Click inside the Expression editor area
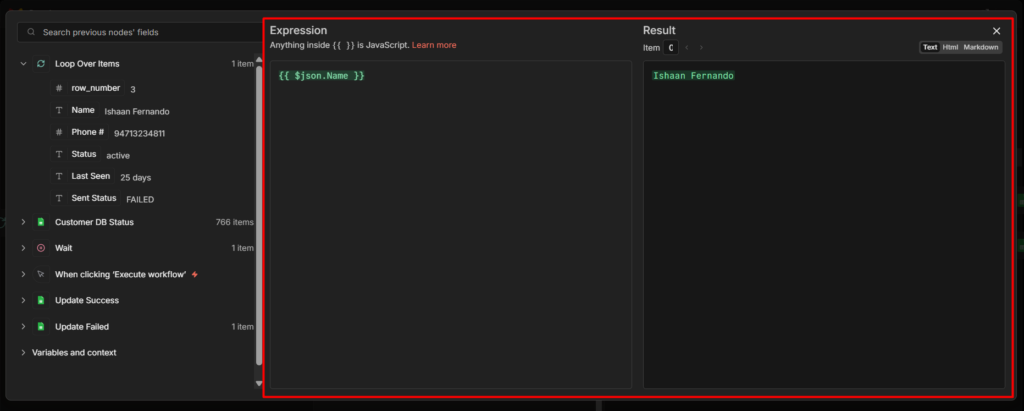This screenshot has height=411, width=1024. (451, 225)
